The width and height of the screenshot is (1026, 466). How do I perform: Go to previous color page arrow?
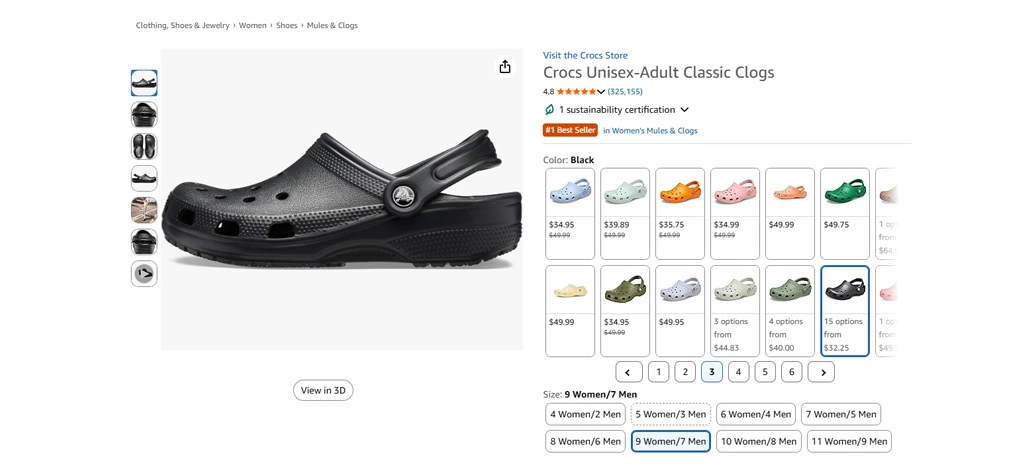(x=629, y=372)
